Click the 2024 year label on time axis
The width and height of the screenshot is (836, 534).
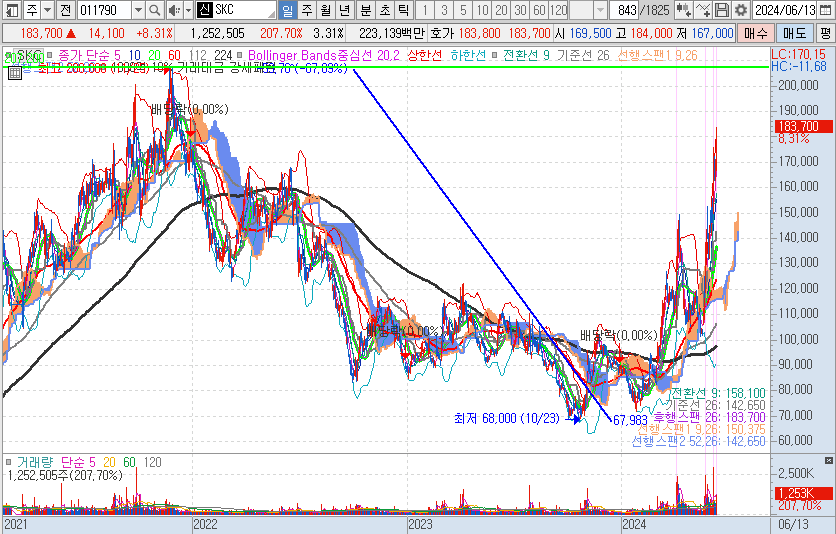[634, 524]
